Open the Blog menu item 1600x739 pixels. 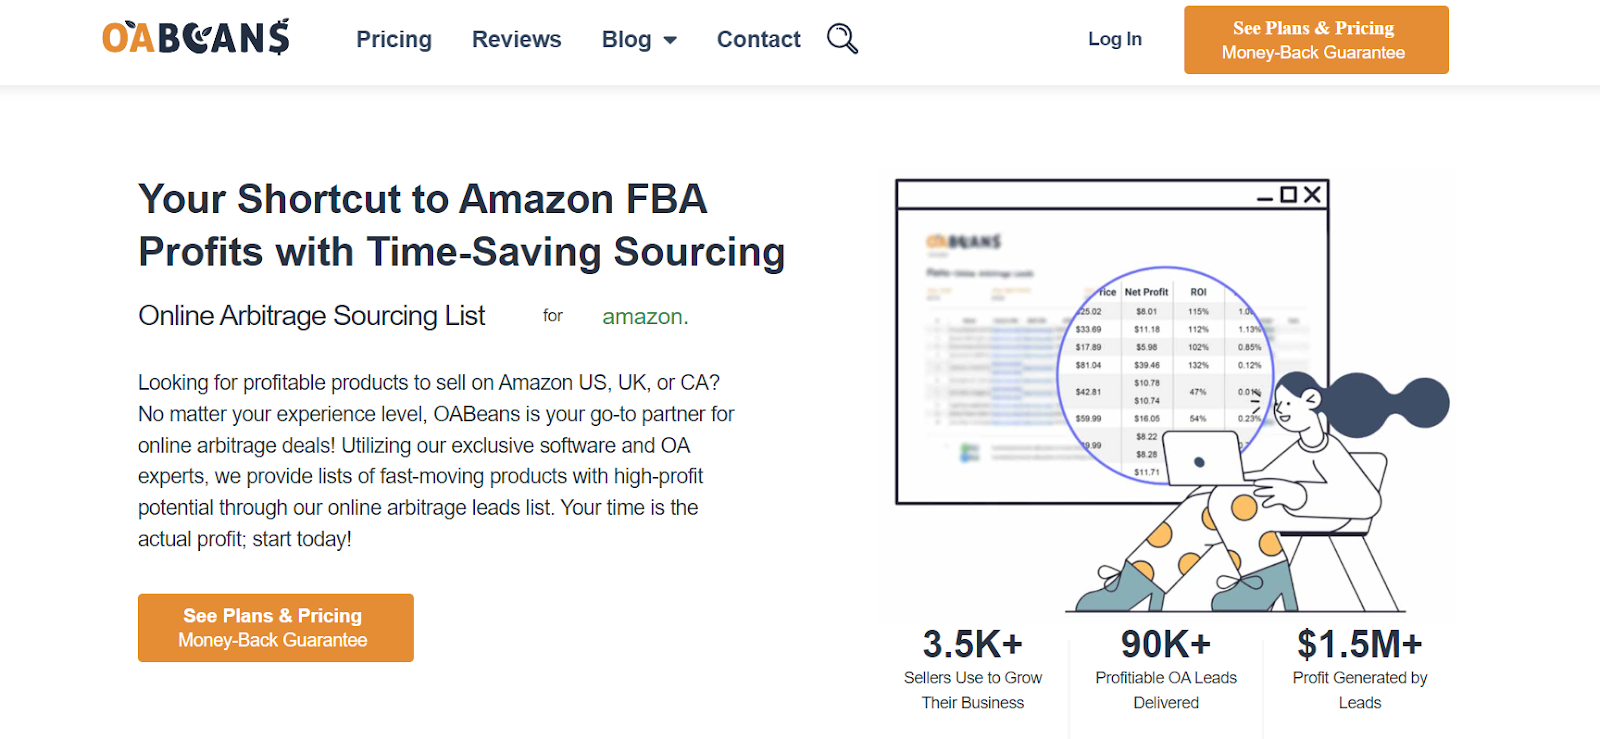(x=626, y=39)
